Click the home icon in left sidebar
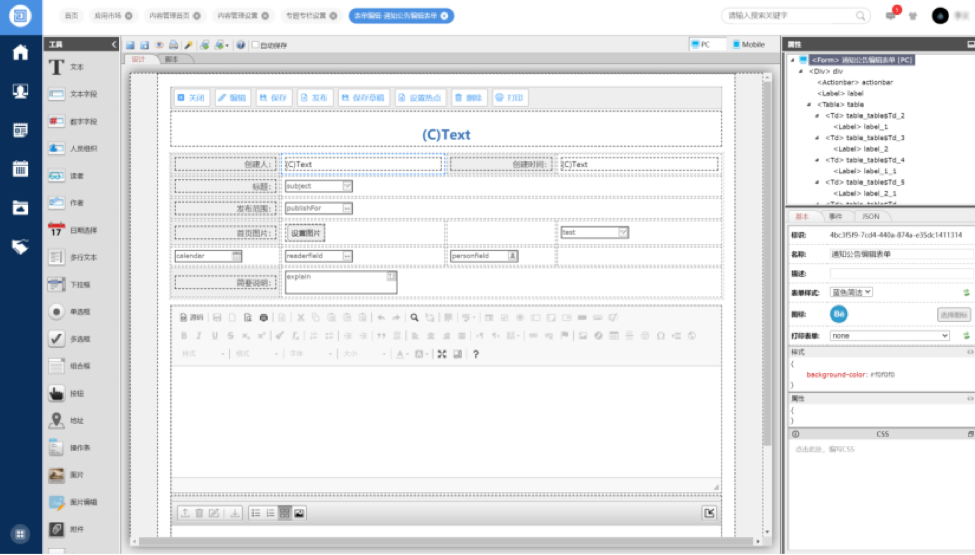 [x=20, y=52]
